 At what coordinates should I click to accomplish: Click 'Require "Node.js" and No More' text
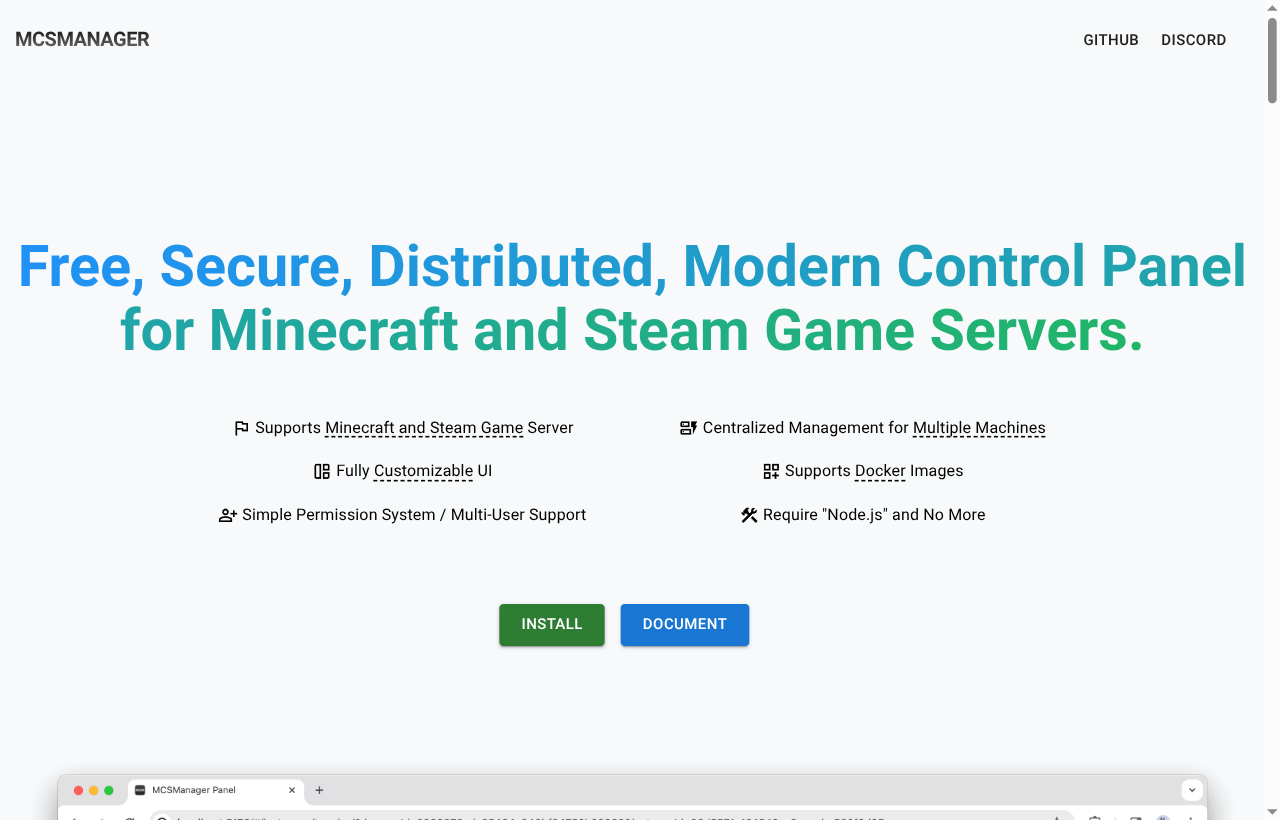[x=874, y=515]
